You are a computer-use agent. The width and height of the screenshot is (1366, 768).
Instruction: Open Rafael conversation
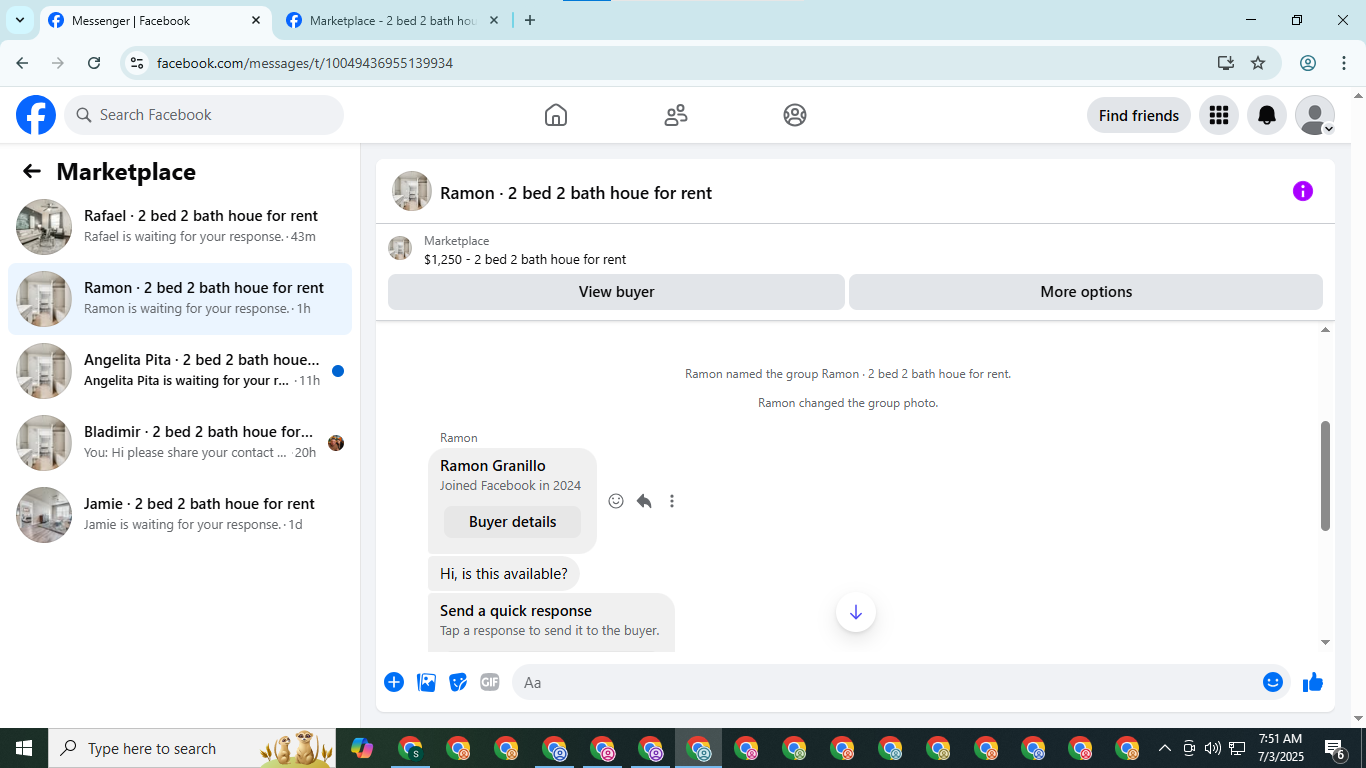180,227
